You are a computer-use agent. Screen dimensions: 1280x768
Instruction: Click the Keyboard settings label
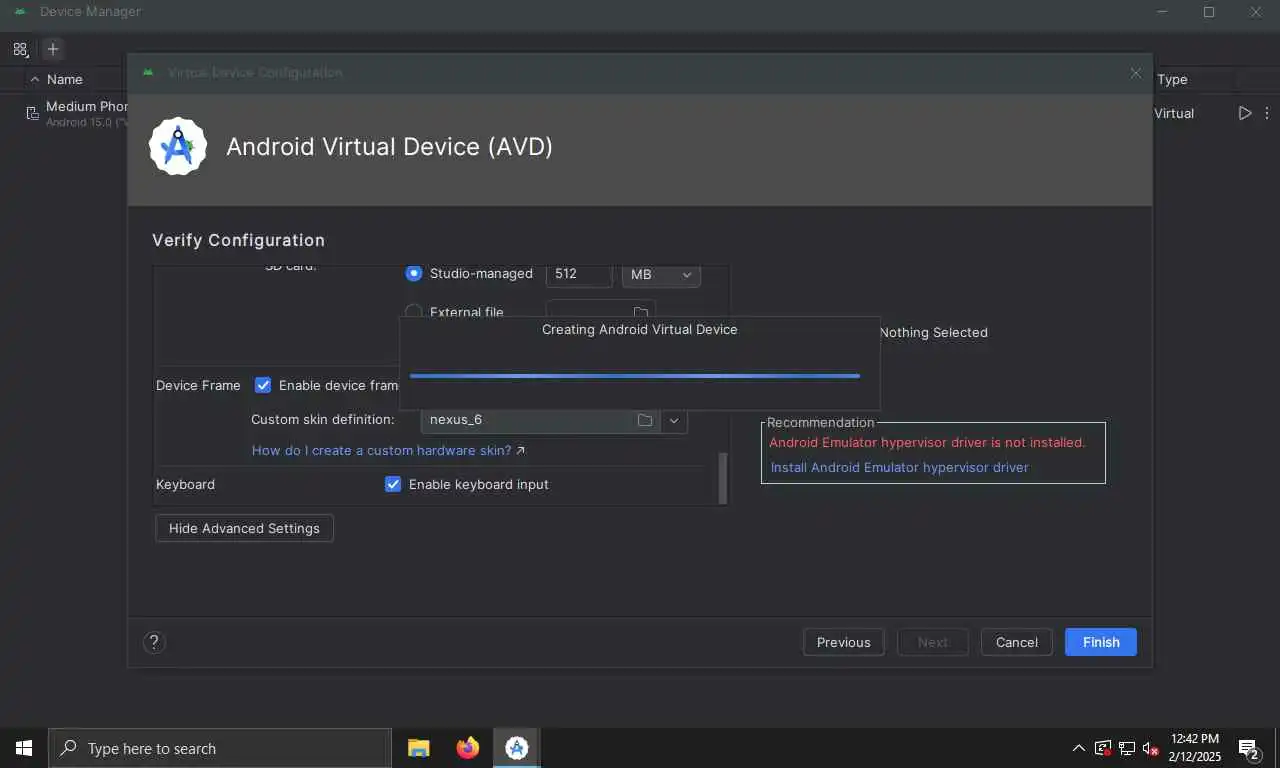coord(185,484)
